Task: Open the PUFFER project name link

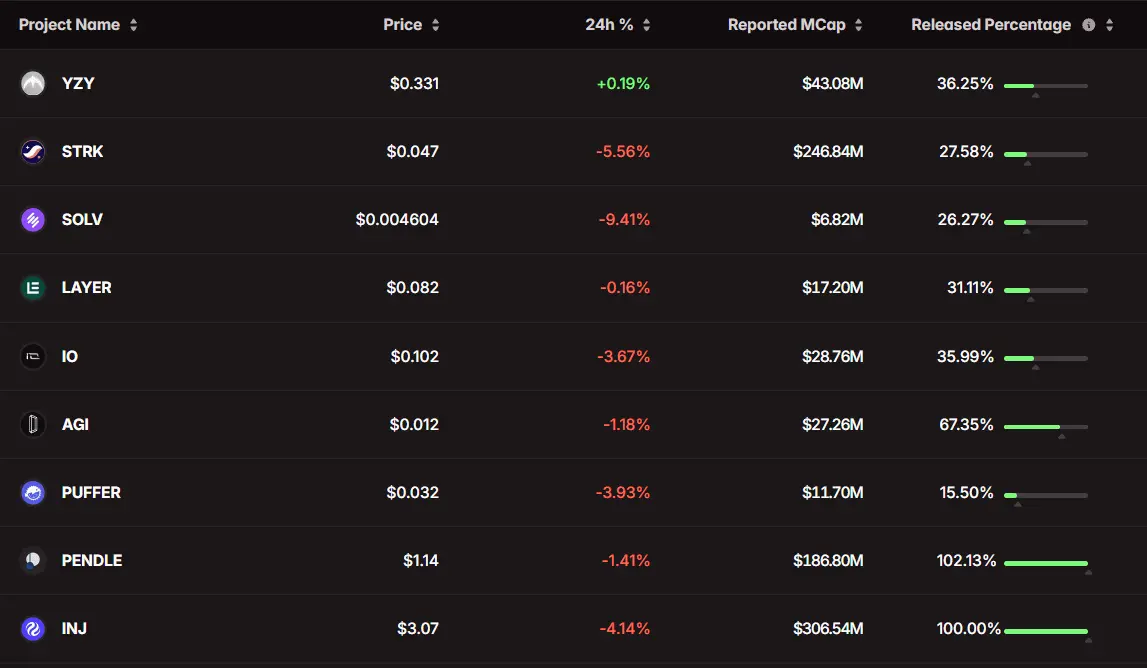Action: pos(91,493)
